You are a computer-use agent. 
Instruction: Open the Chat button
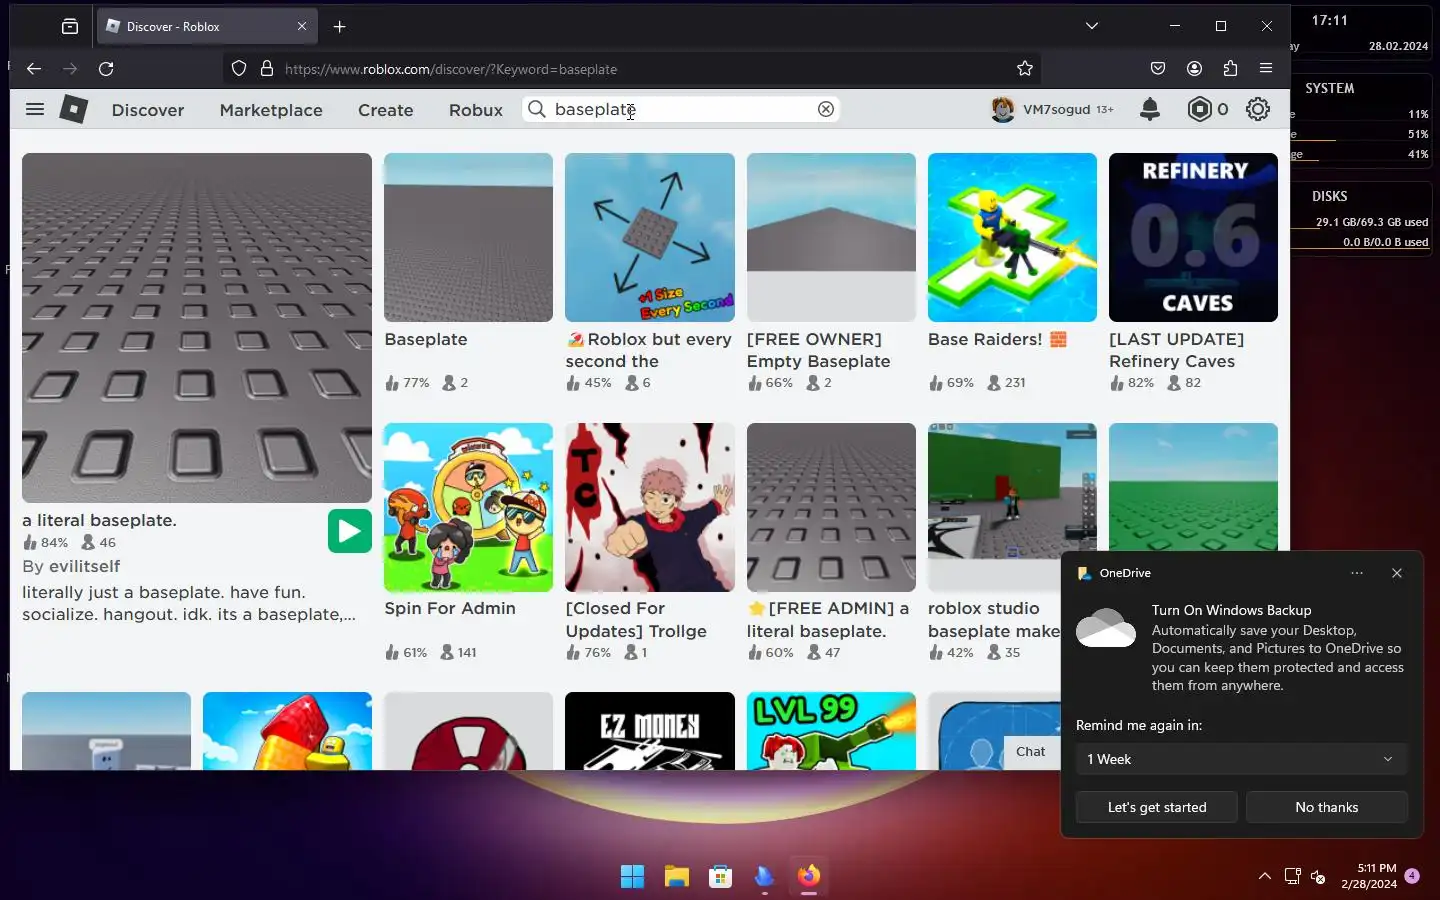(x=1031, y=751)
